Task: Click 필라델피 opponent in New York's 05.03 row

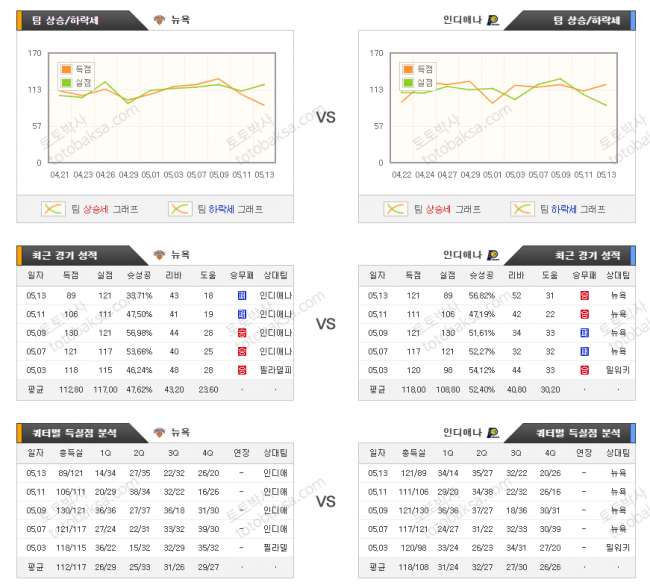Action: click(274, 370)
